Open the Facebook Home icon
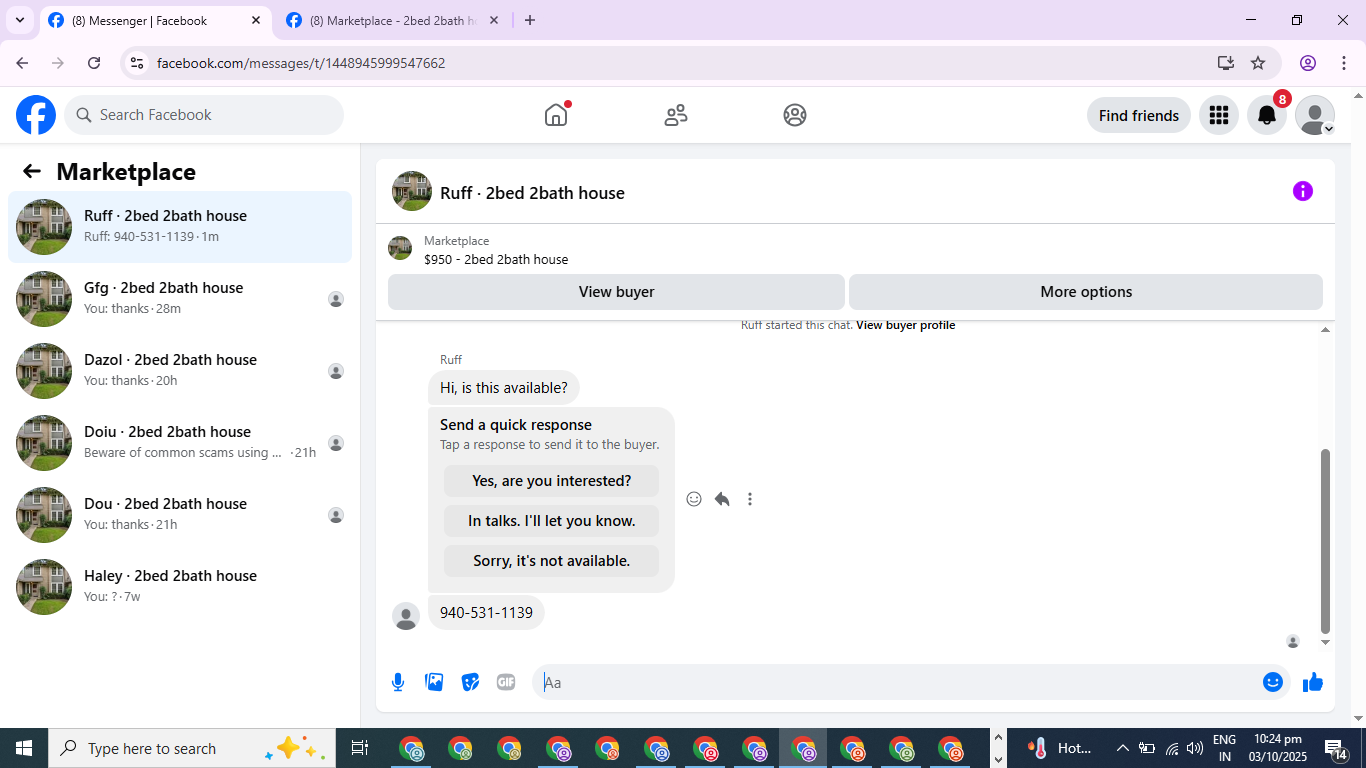 point(556,115)
